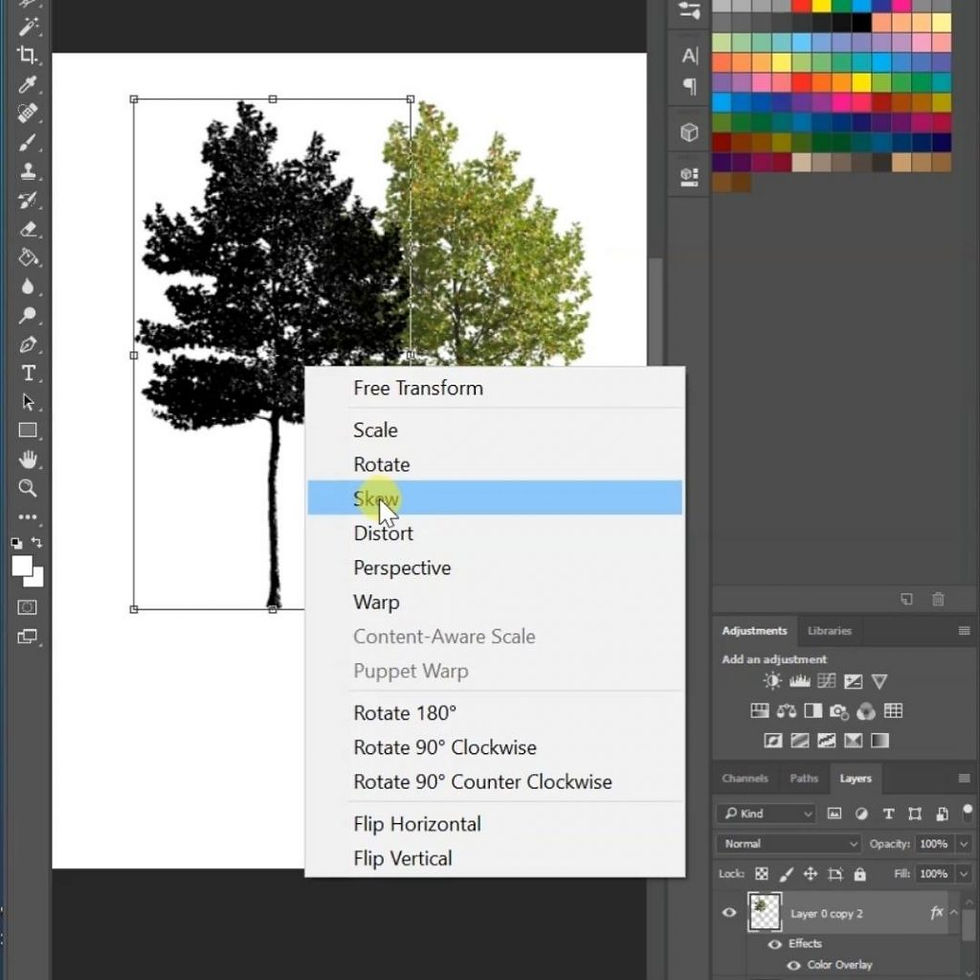Image resolution: width=980 pixels, height=980 pixels.
Task: Open the Fill slider dropdown arrow
Action: click(964, 874)
